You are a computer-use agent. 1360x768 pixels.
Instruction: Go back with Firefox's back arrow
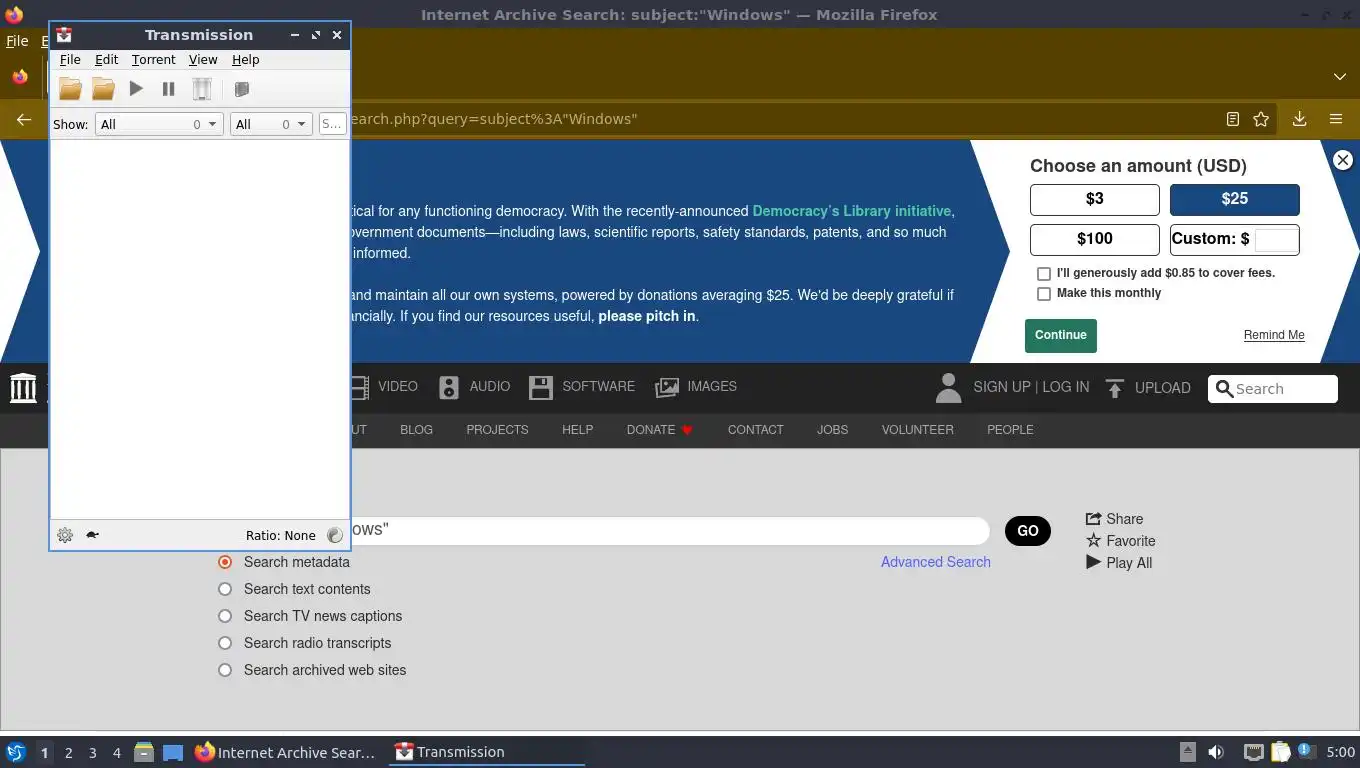pyautogui.click(x=24, y=119)
